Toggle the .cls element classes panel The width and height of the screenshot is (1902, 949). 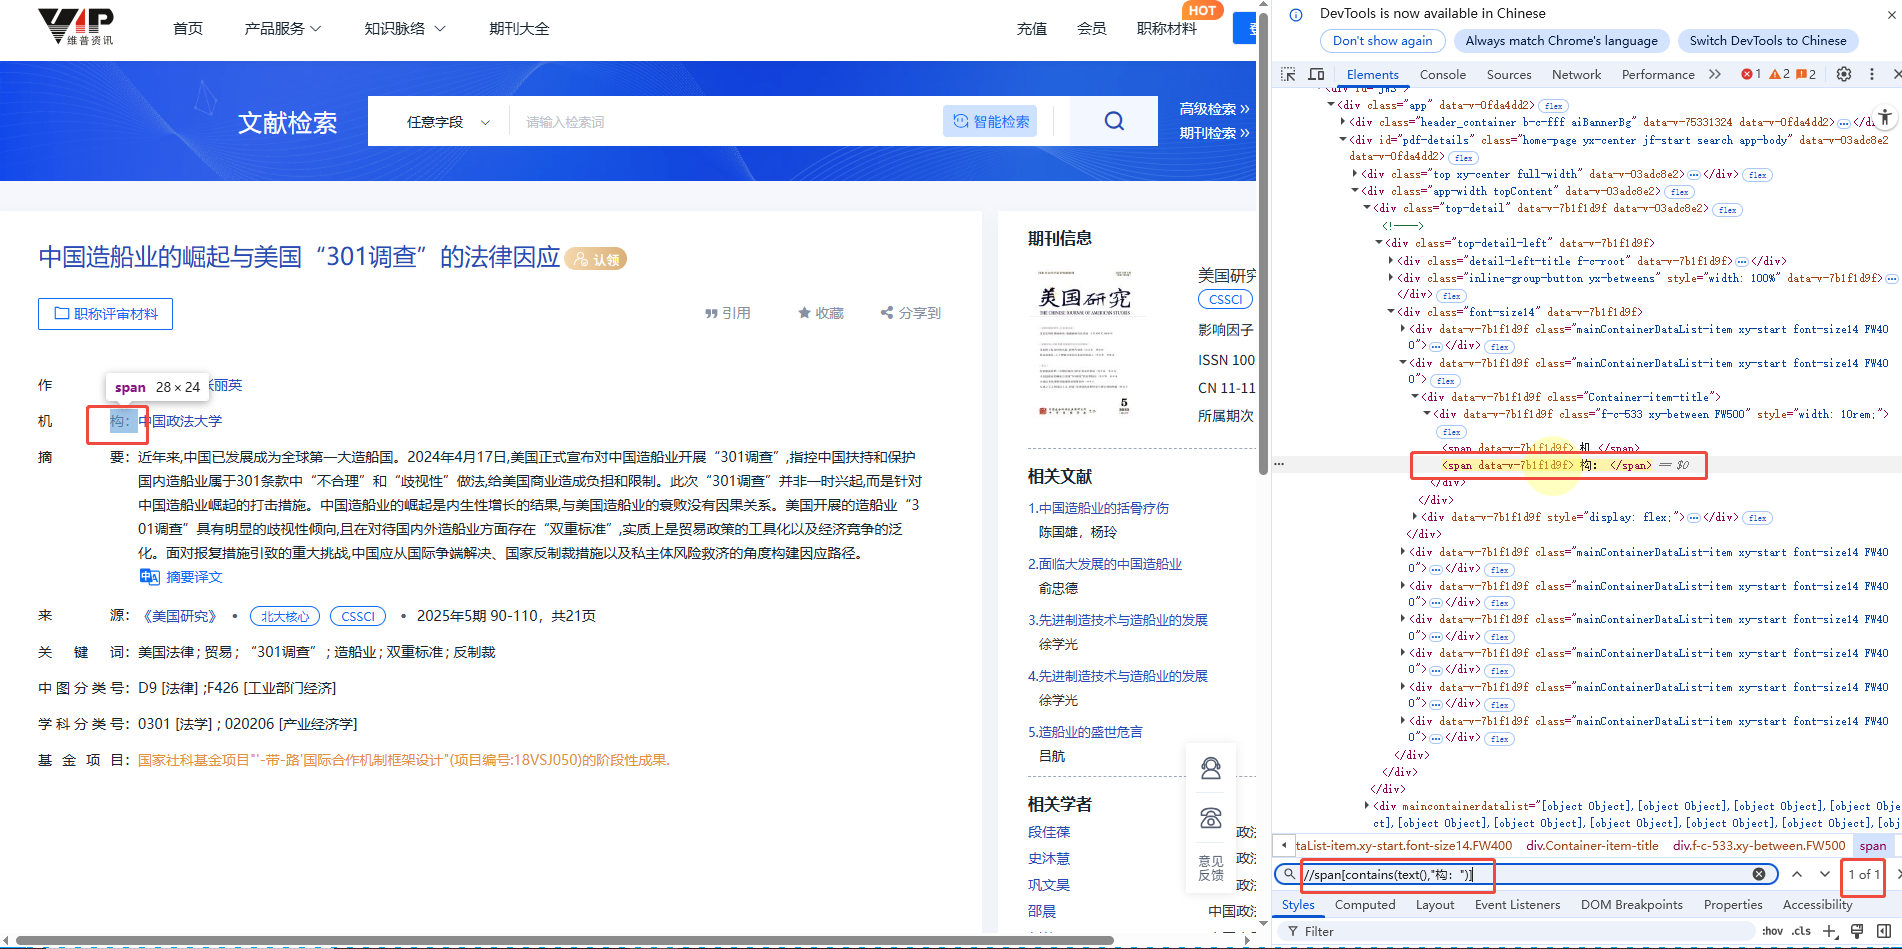(1801, 931)
